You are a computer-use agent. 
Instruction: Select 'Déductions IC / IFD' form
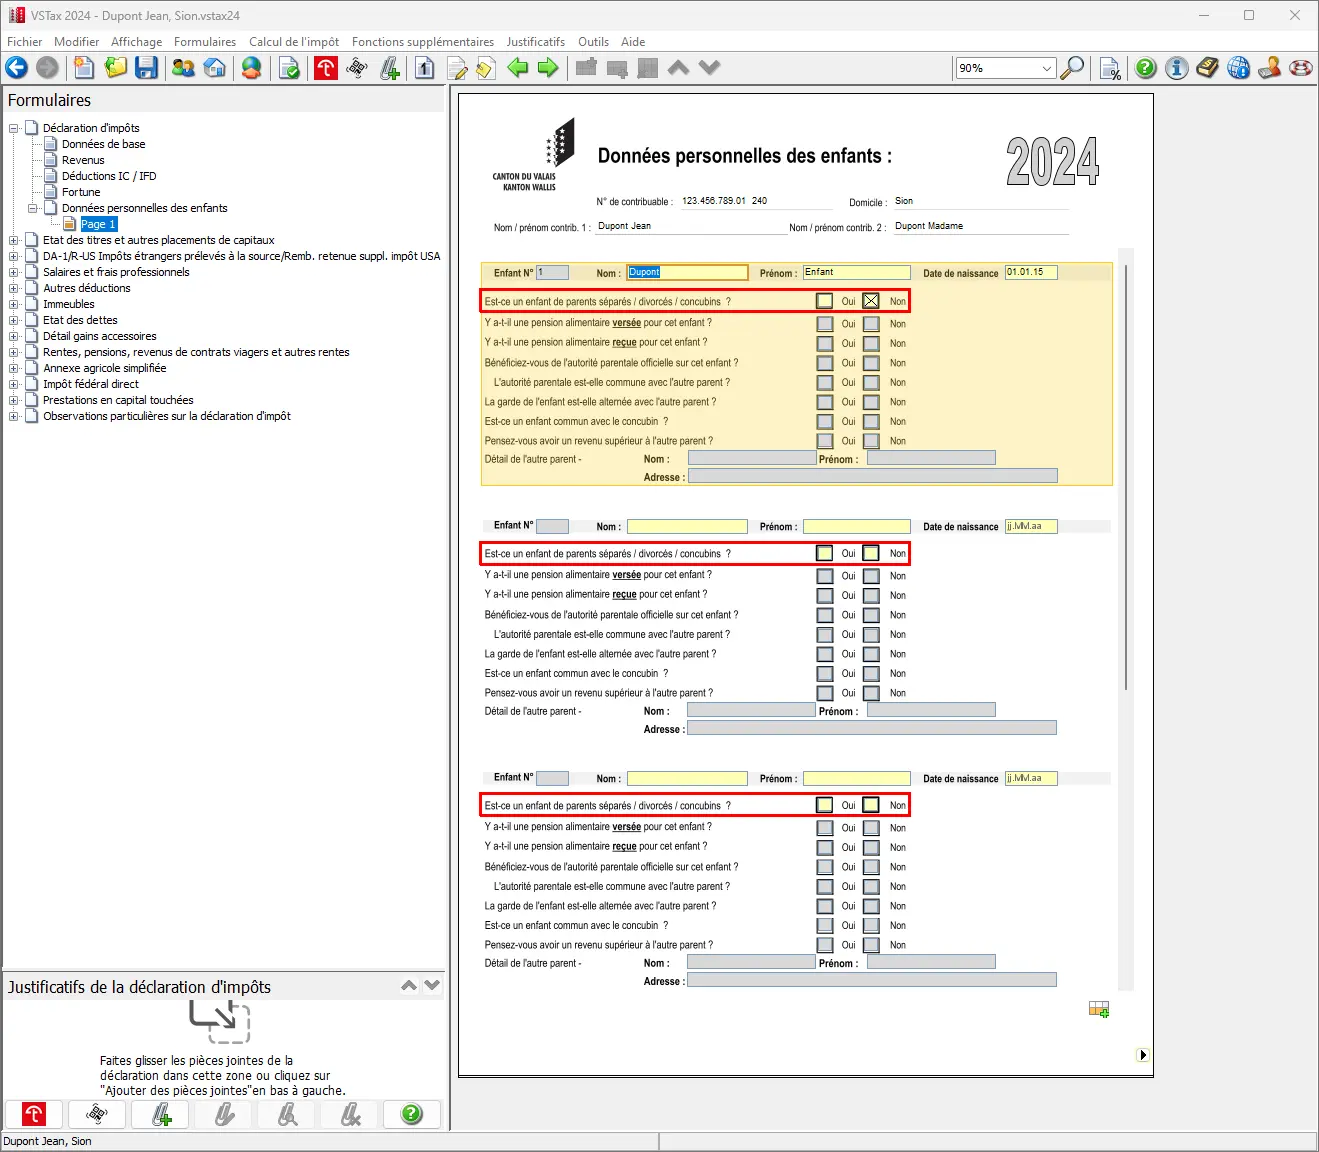[x=109, y=176]
